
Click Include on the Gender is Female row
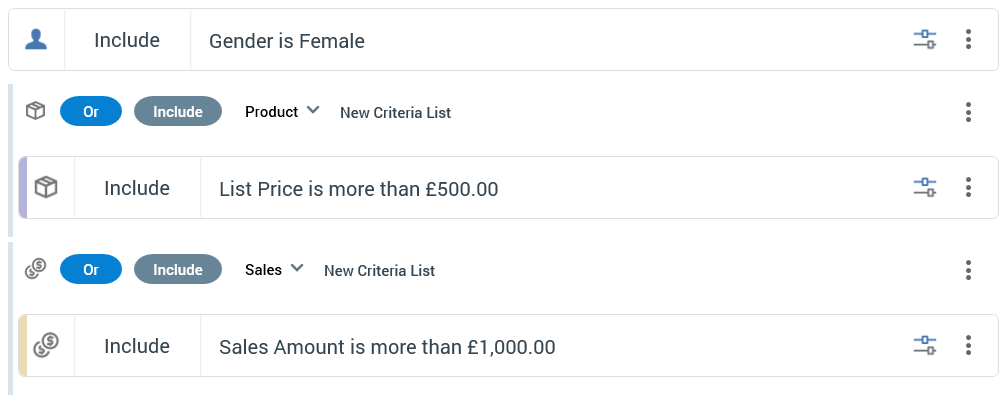(x=127, y=41)
